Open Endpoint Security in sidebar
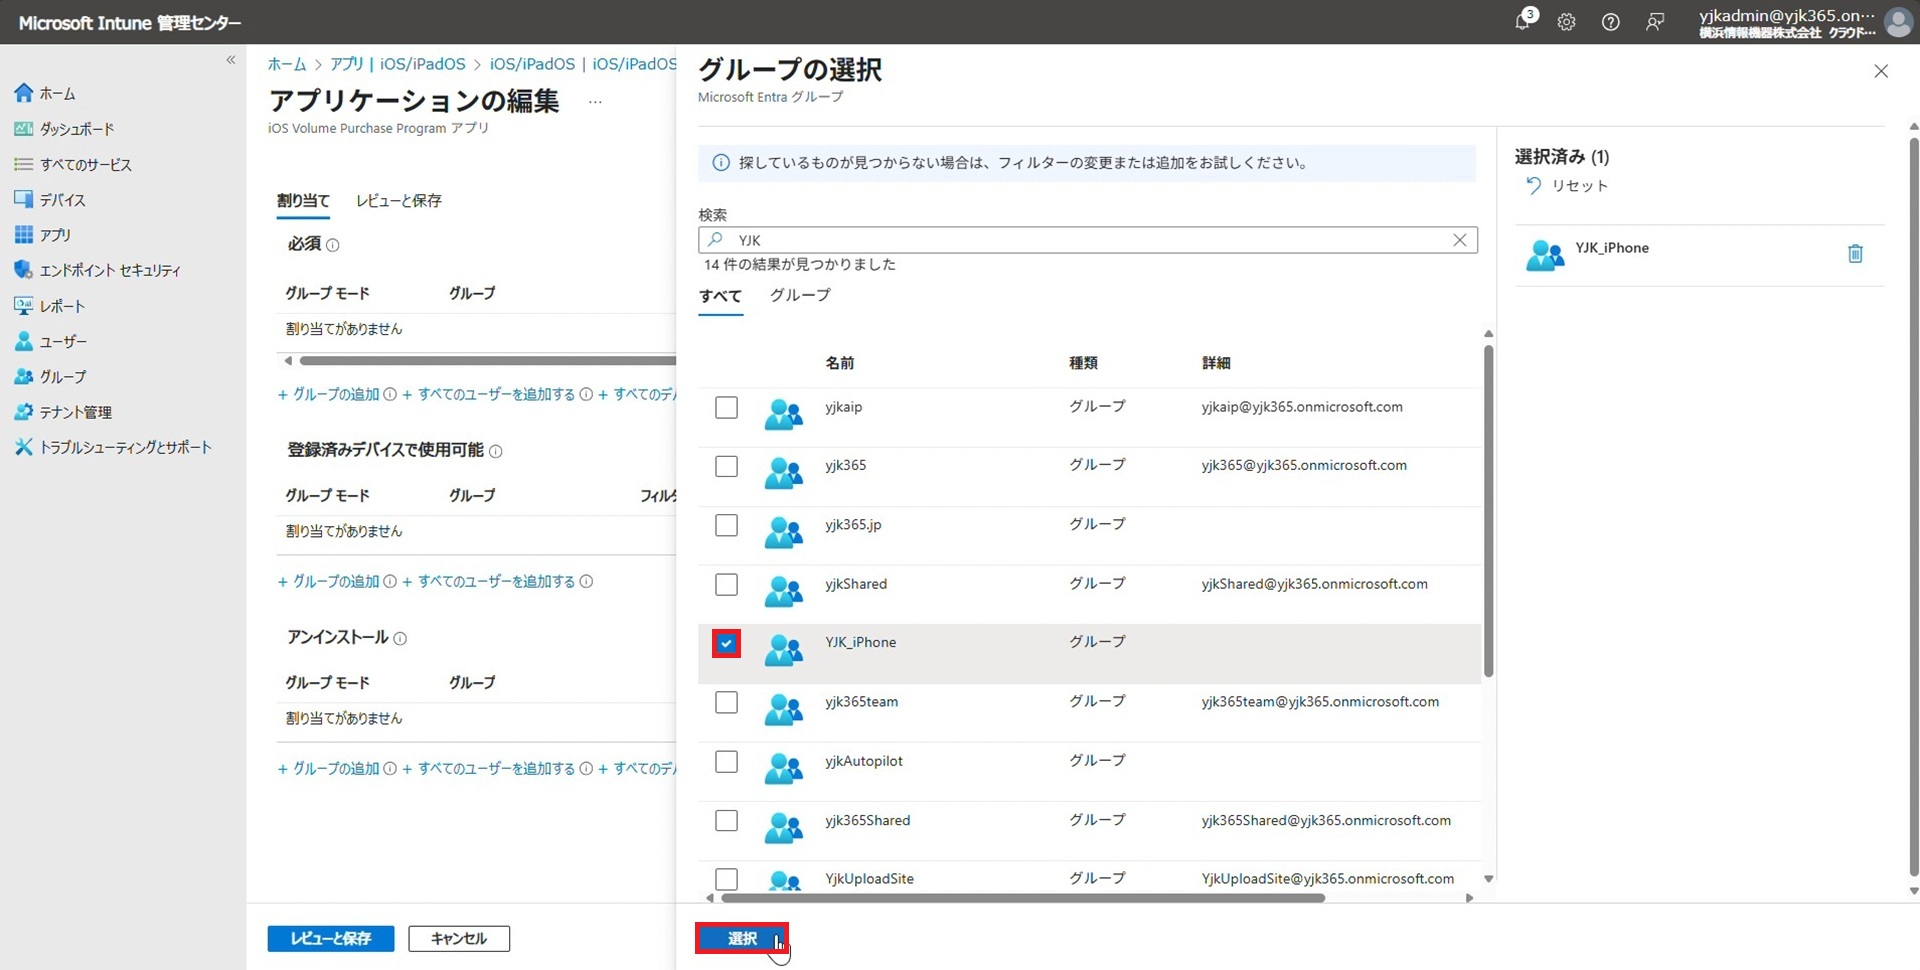The image size is (1920, 970). [x=109, y=270]
